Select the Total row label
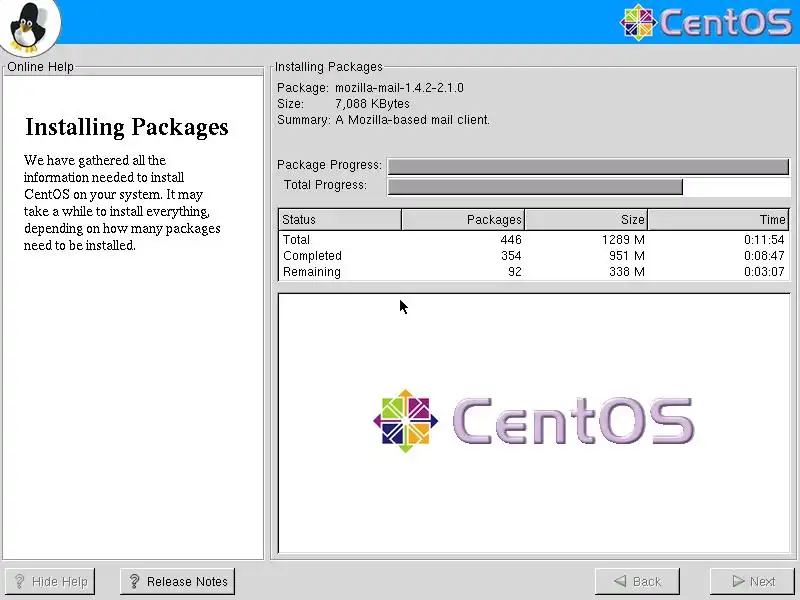This screenshot has width=800, height=600. pyautogui.click(x=296, y=239)
